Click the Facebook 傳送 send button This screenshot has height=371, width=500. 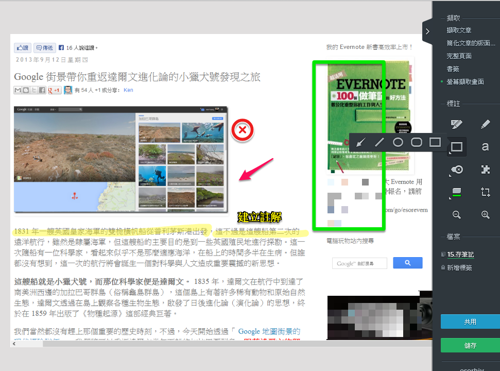click(x=44, y=48)
